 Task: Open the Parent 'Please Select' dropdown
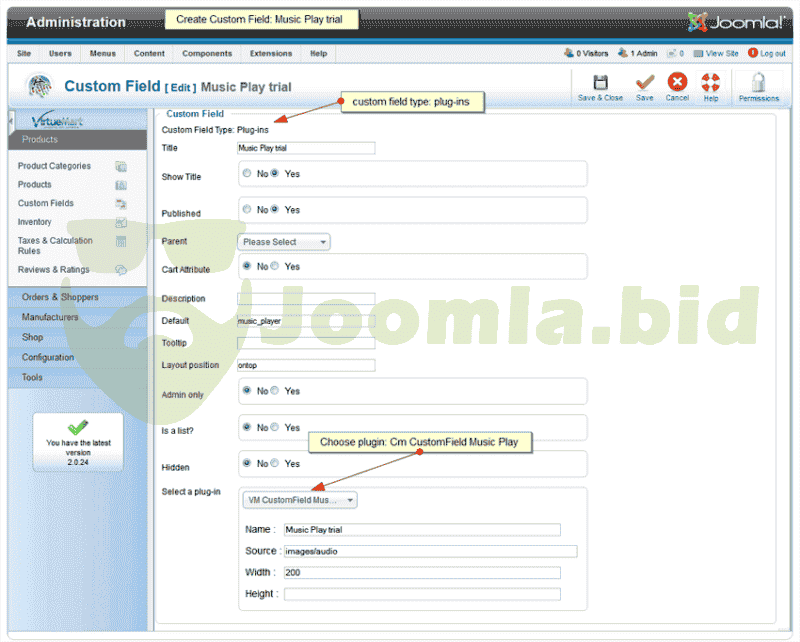tap(284, 242)
